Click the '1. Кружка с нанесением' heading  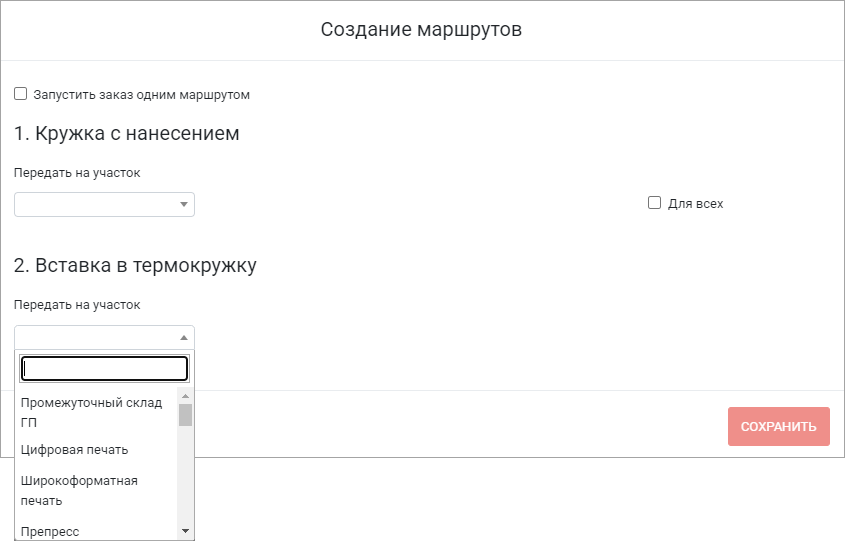pos(127,133)
